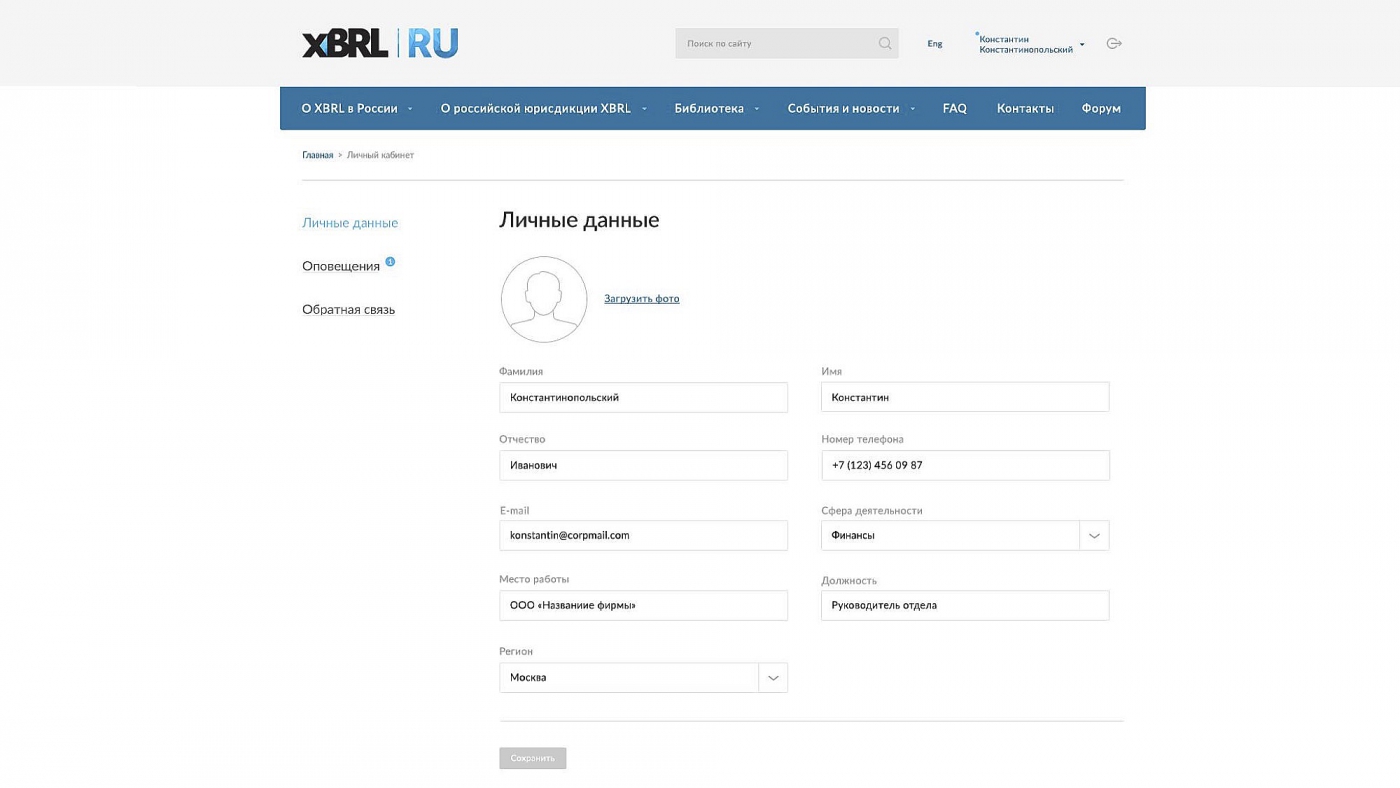Image resolution: width=1400 pixels, height=788 pixels.
Task: Click the Личные данные page heading
Action: click(x=579, y=220)
